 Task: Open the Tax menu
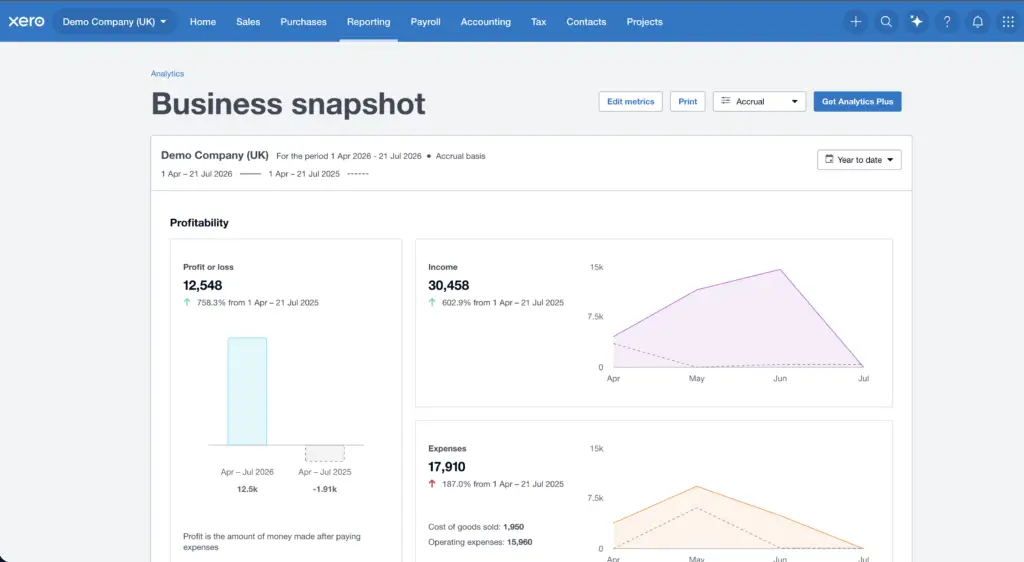tap(538, 22)
